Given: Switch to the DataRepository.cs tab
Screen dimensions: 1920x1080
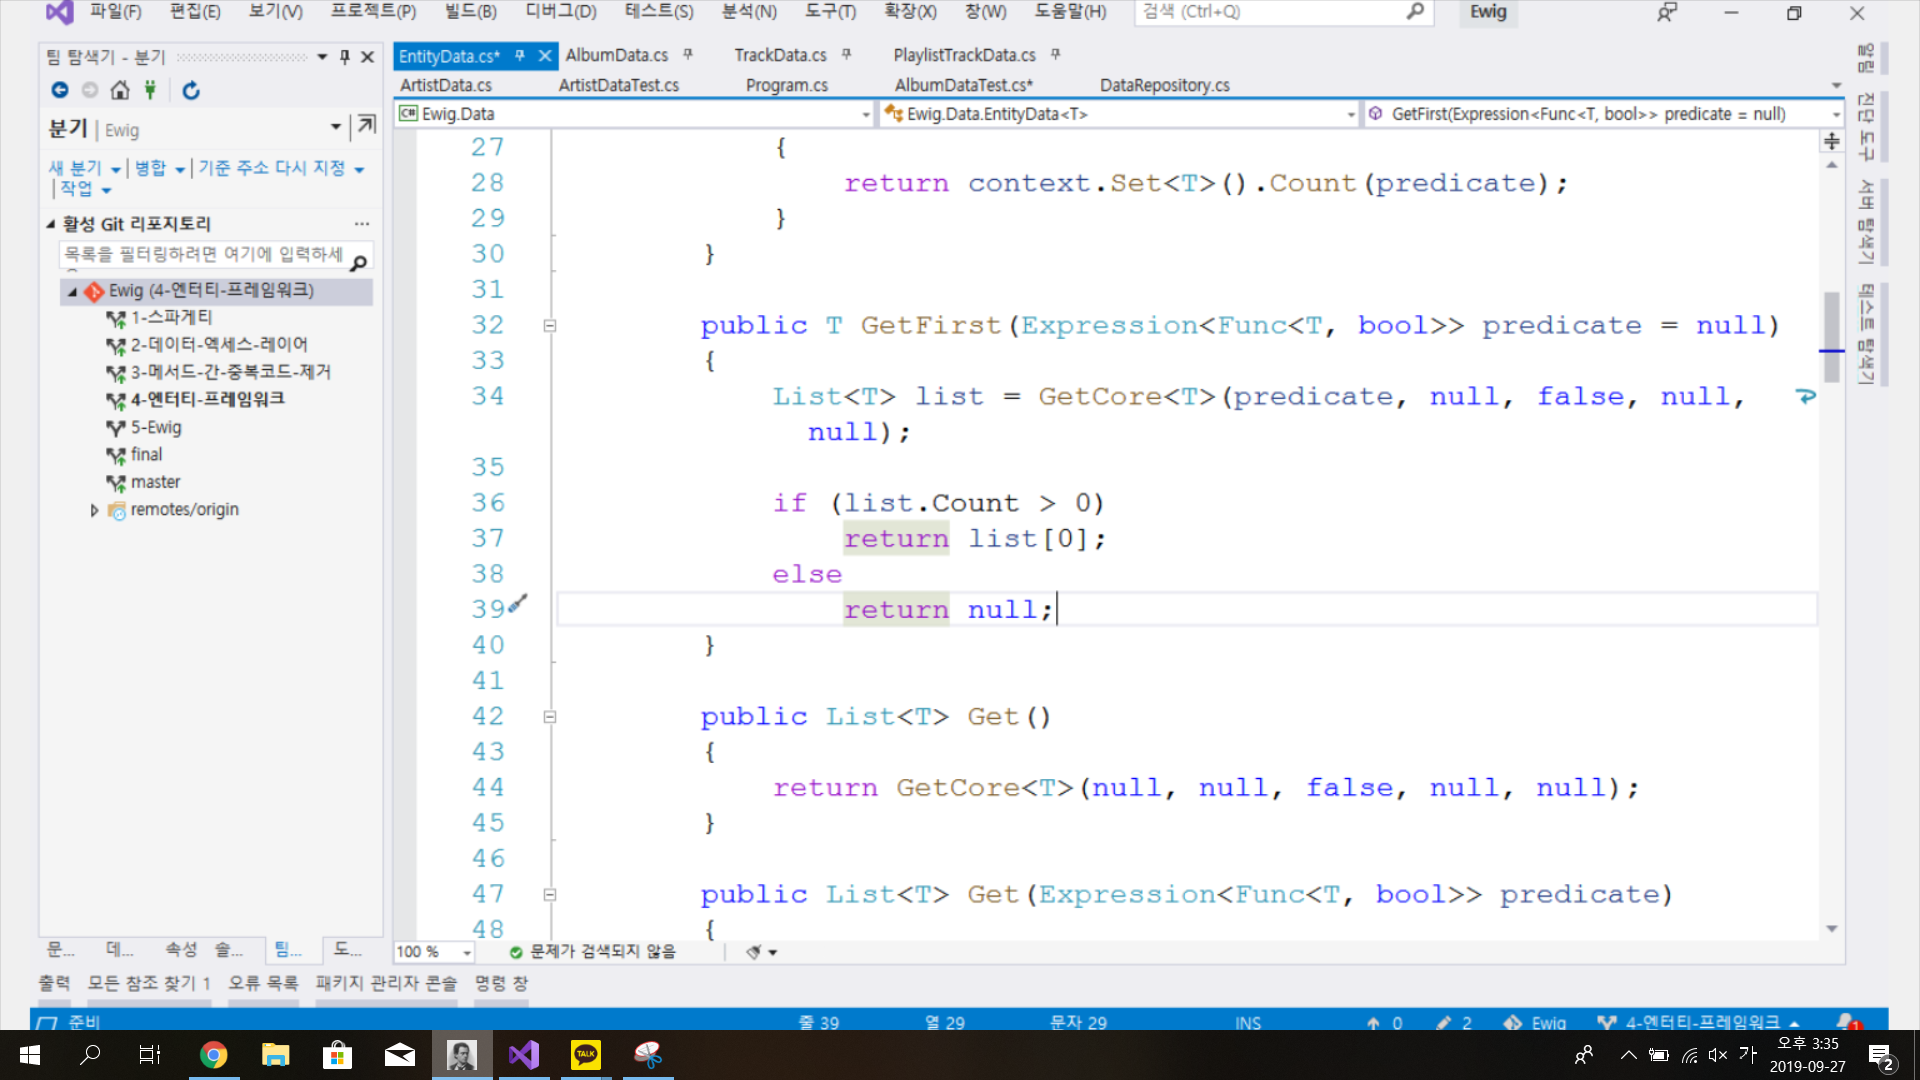Looking at the screenshot, I should [x=1164, y=85].
